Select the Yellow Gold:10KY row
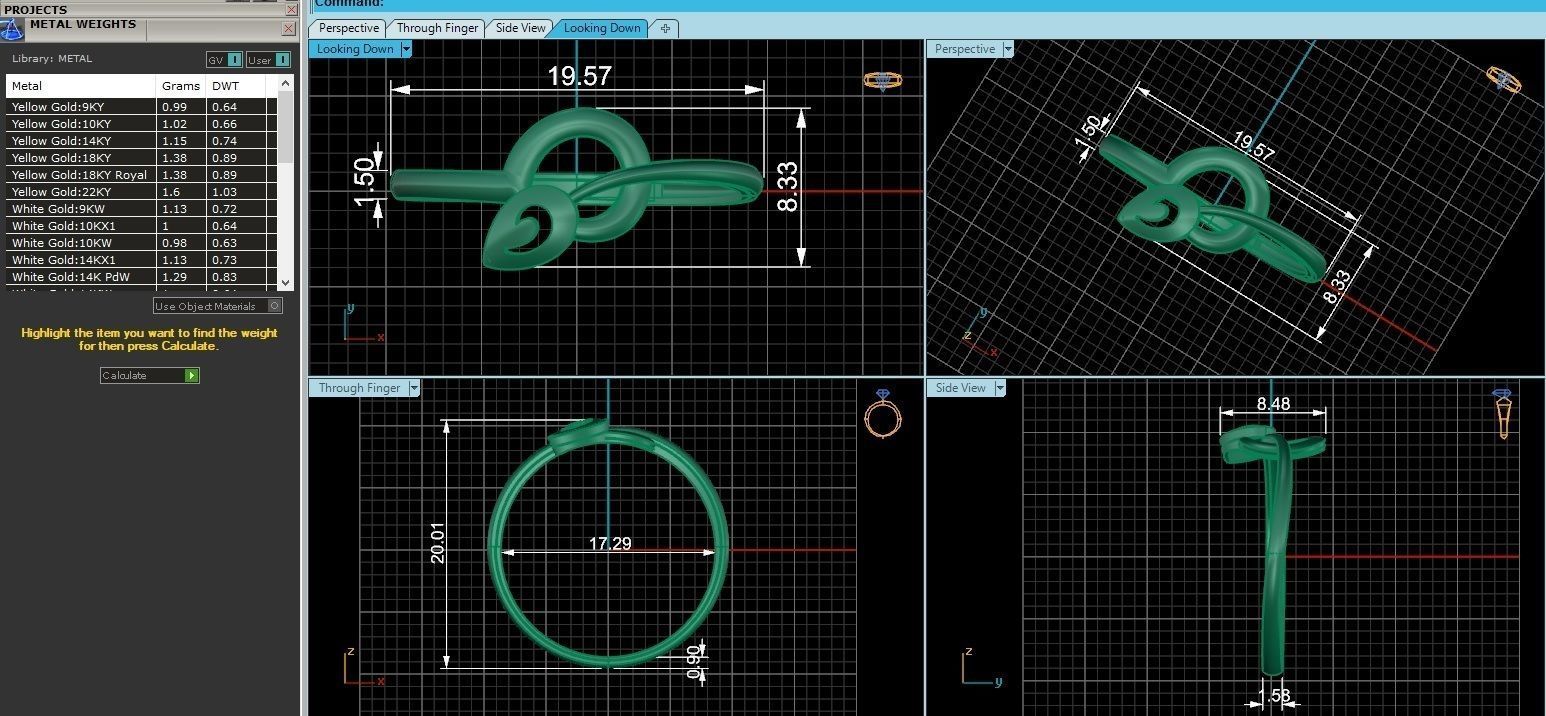 point(142,124)
